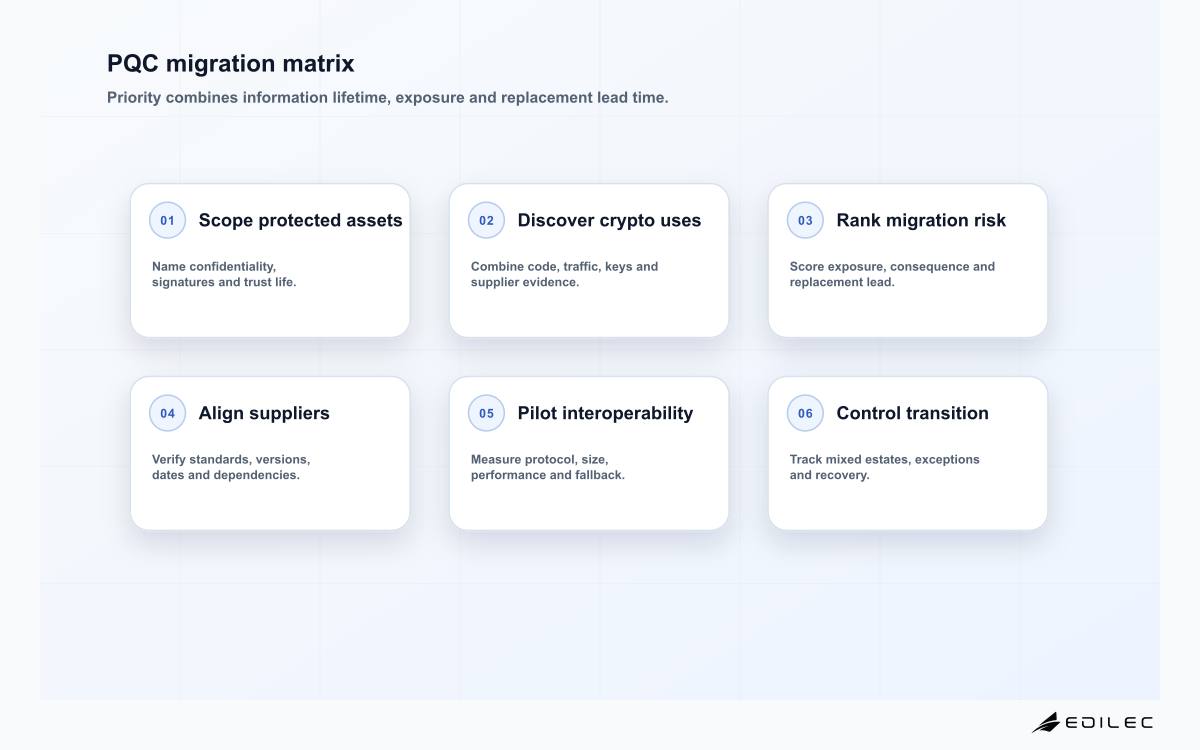Click 'Track mixed estates, exceptions' description

[885, 467]
